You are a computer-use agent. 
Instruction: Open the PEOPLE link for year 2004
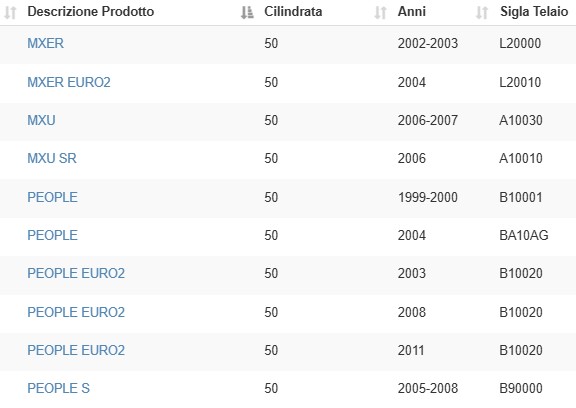pyautogui.click(x=53, y=235)
